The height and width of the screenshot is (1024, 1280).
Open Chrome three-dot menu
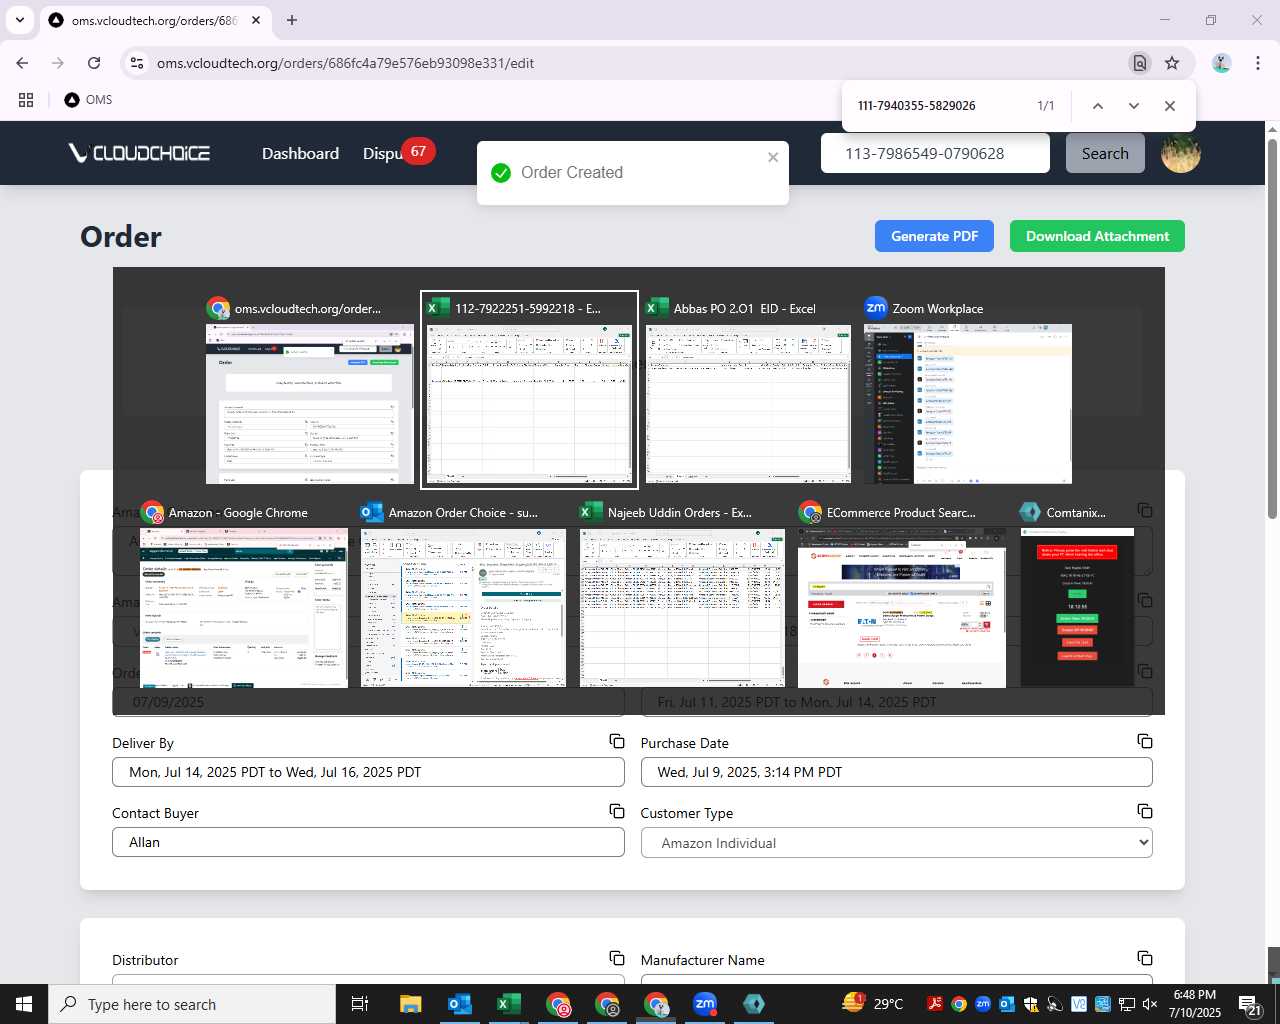(x=1258, y=63)
